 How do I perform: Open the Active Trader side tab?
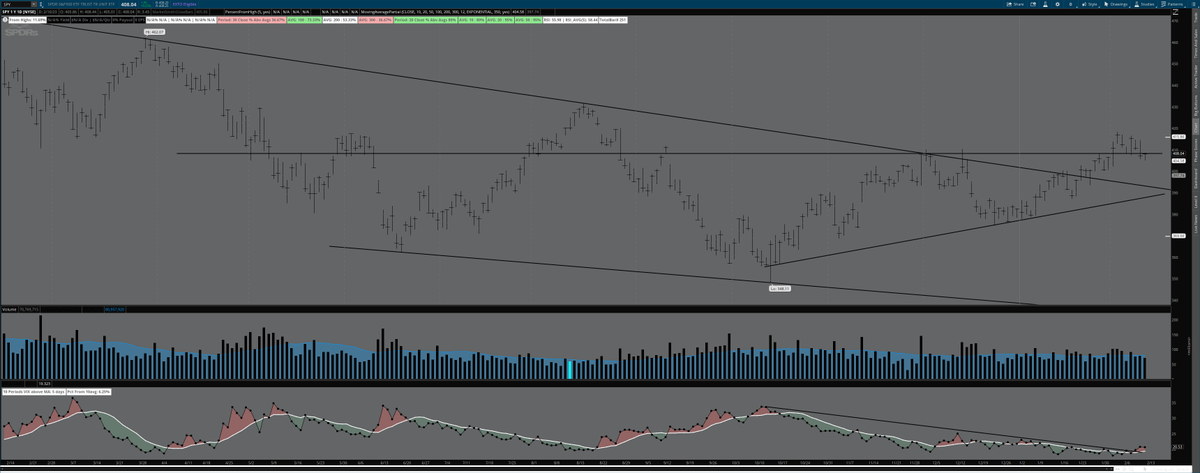pyautogui.click(x=1195, y=77)
